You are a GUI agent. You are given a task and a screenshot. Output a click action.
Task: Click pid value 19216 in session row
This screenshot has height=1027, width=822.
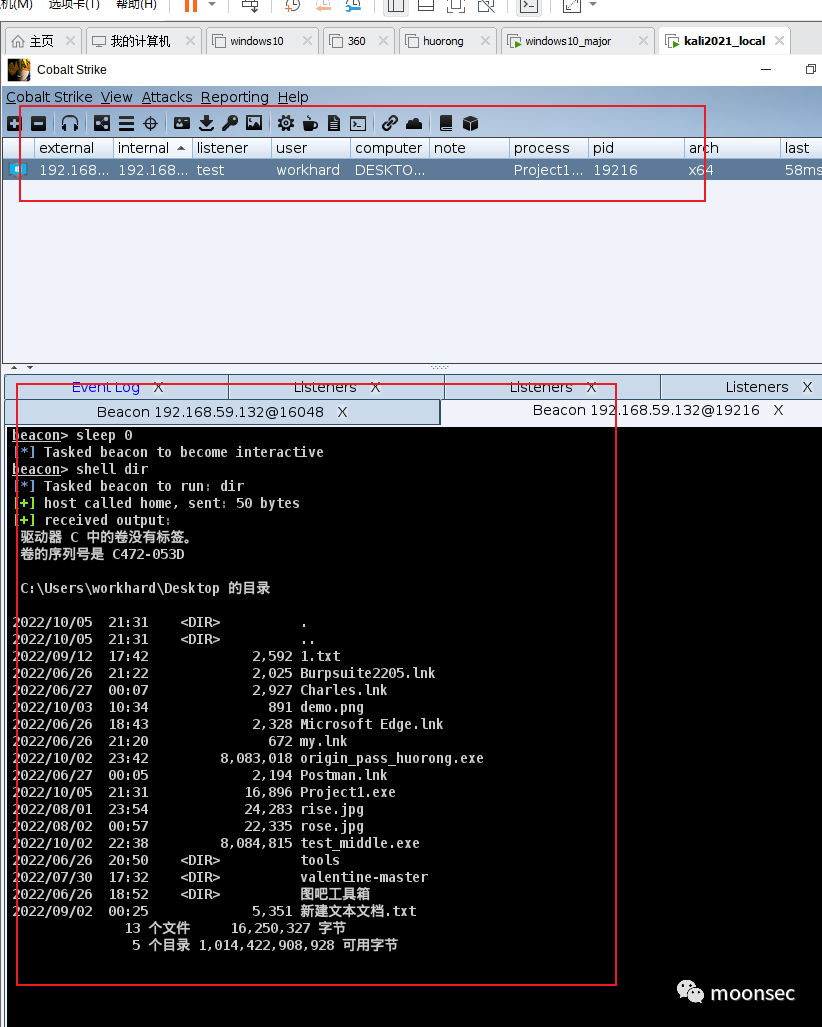(x=615, y=170)
